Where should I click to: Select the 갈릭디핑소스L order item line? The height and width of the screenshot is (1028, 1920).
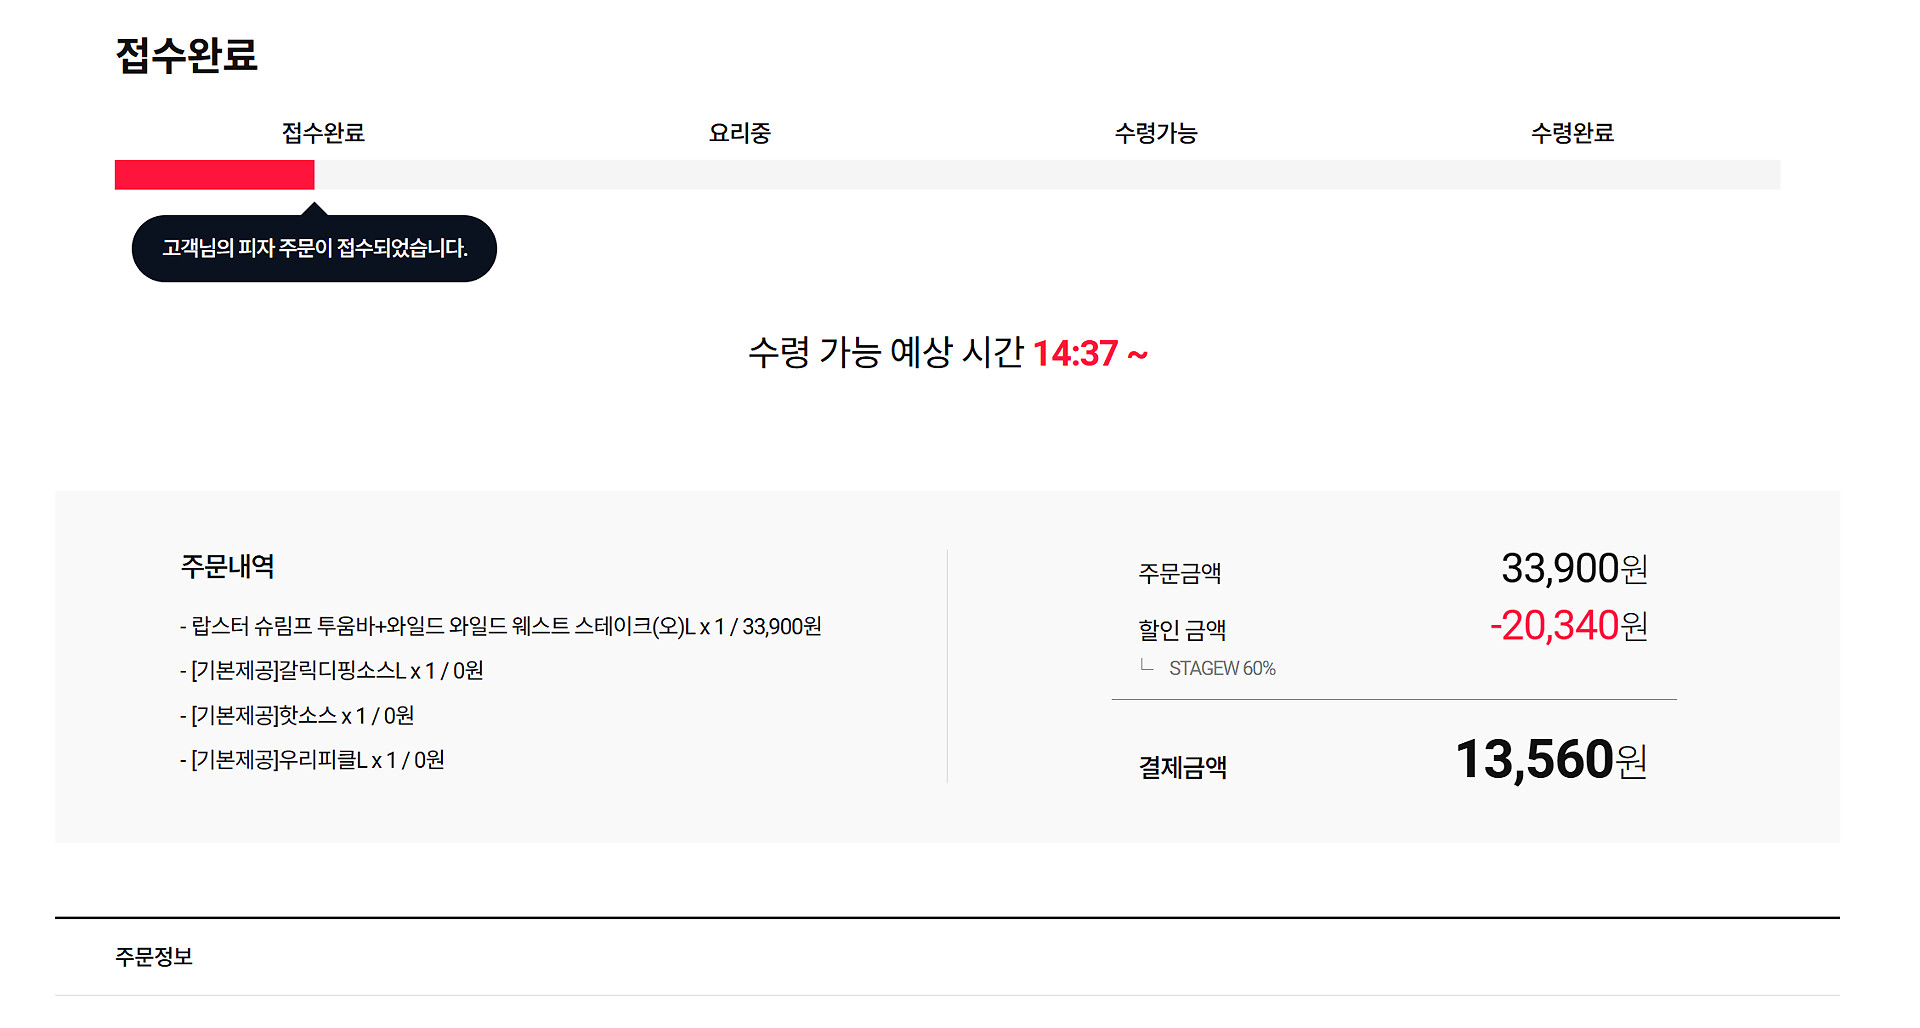(331, 670)
